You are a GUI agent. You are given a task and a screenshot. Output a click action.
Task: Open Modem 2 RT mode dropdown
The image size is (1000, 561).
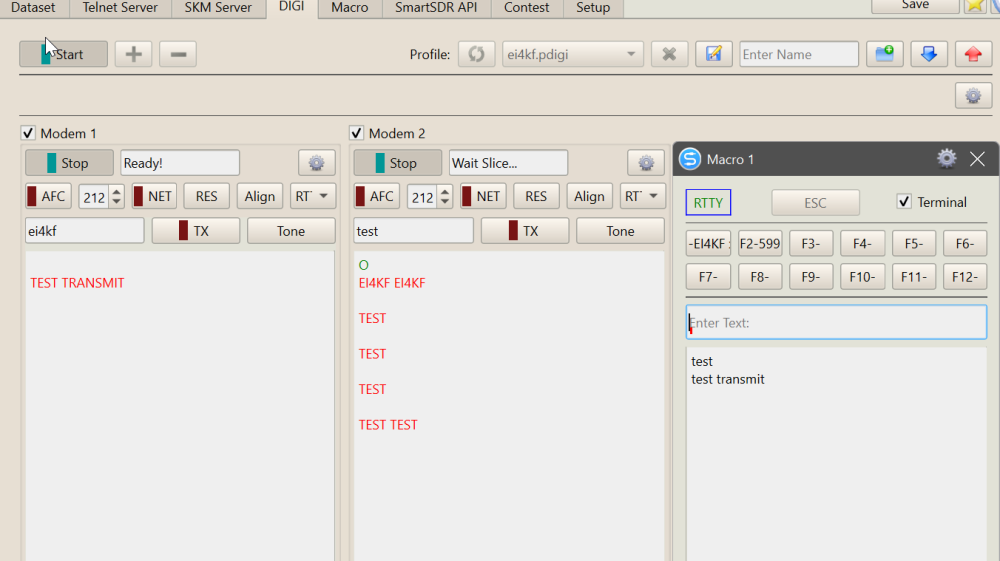pos(642,196)
